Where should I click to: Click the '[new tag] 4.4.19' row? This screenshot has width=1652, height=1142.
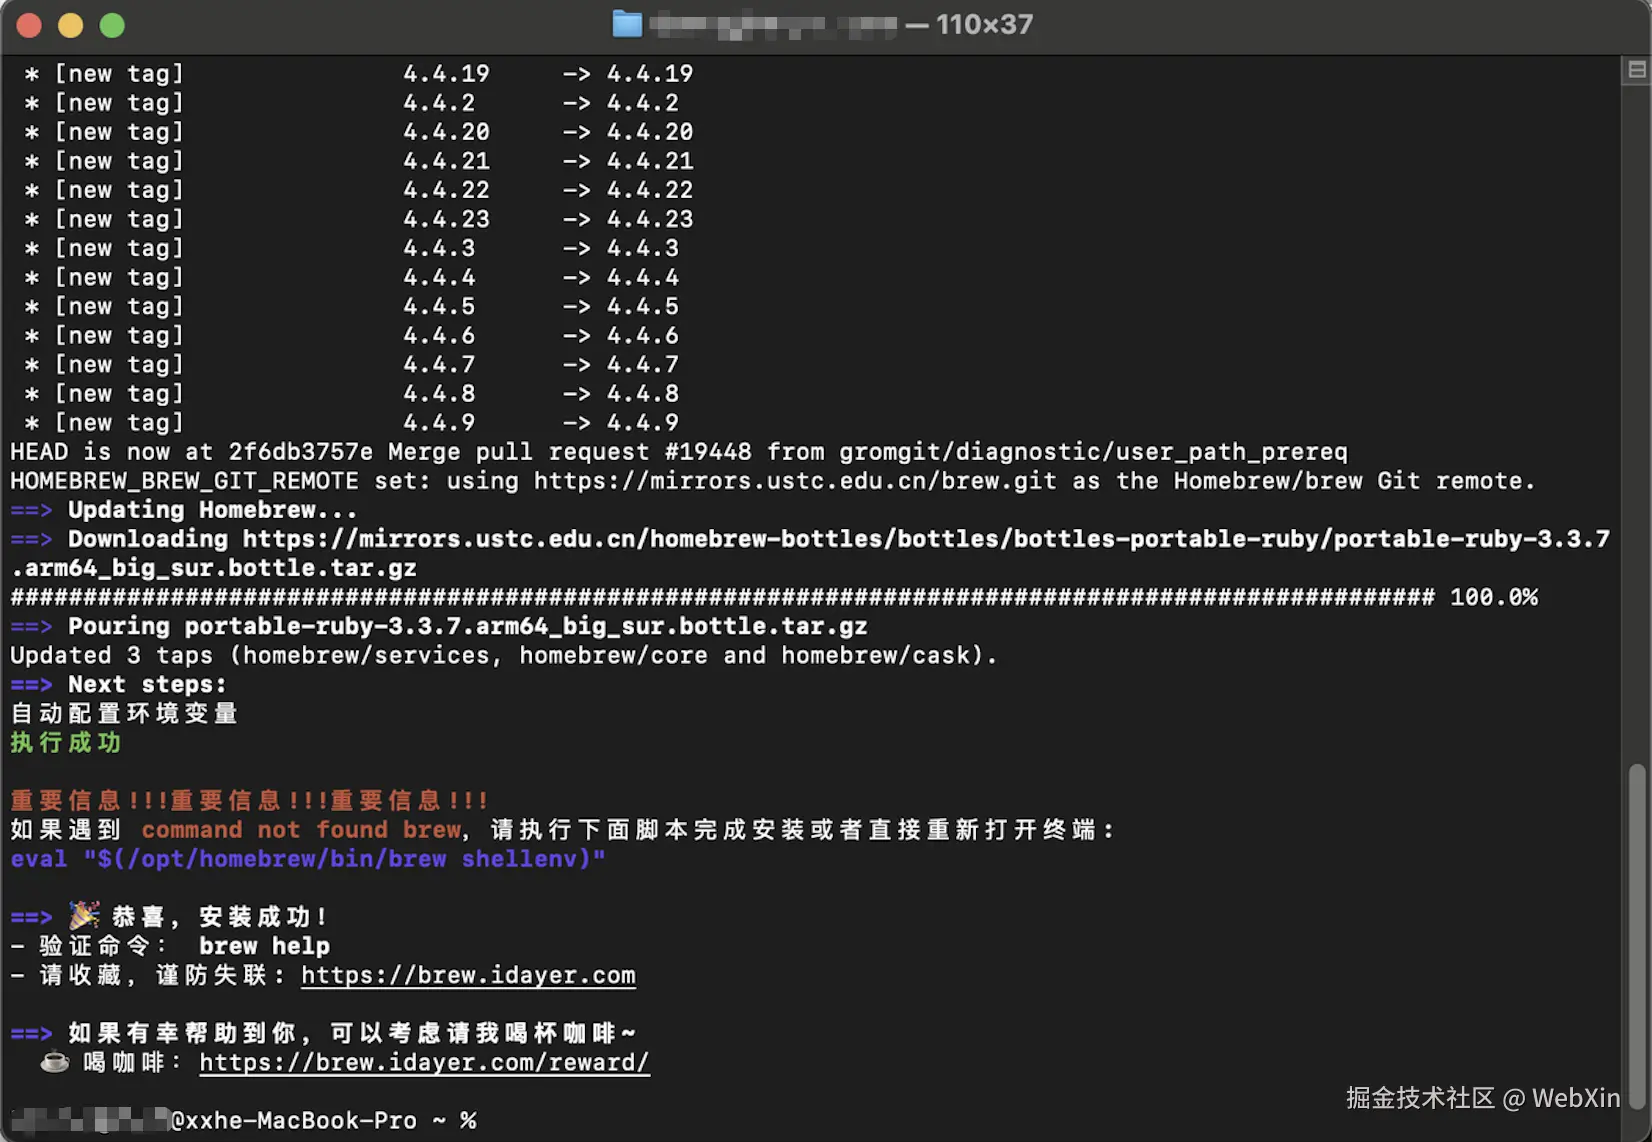358,74
